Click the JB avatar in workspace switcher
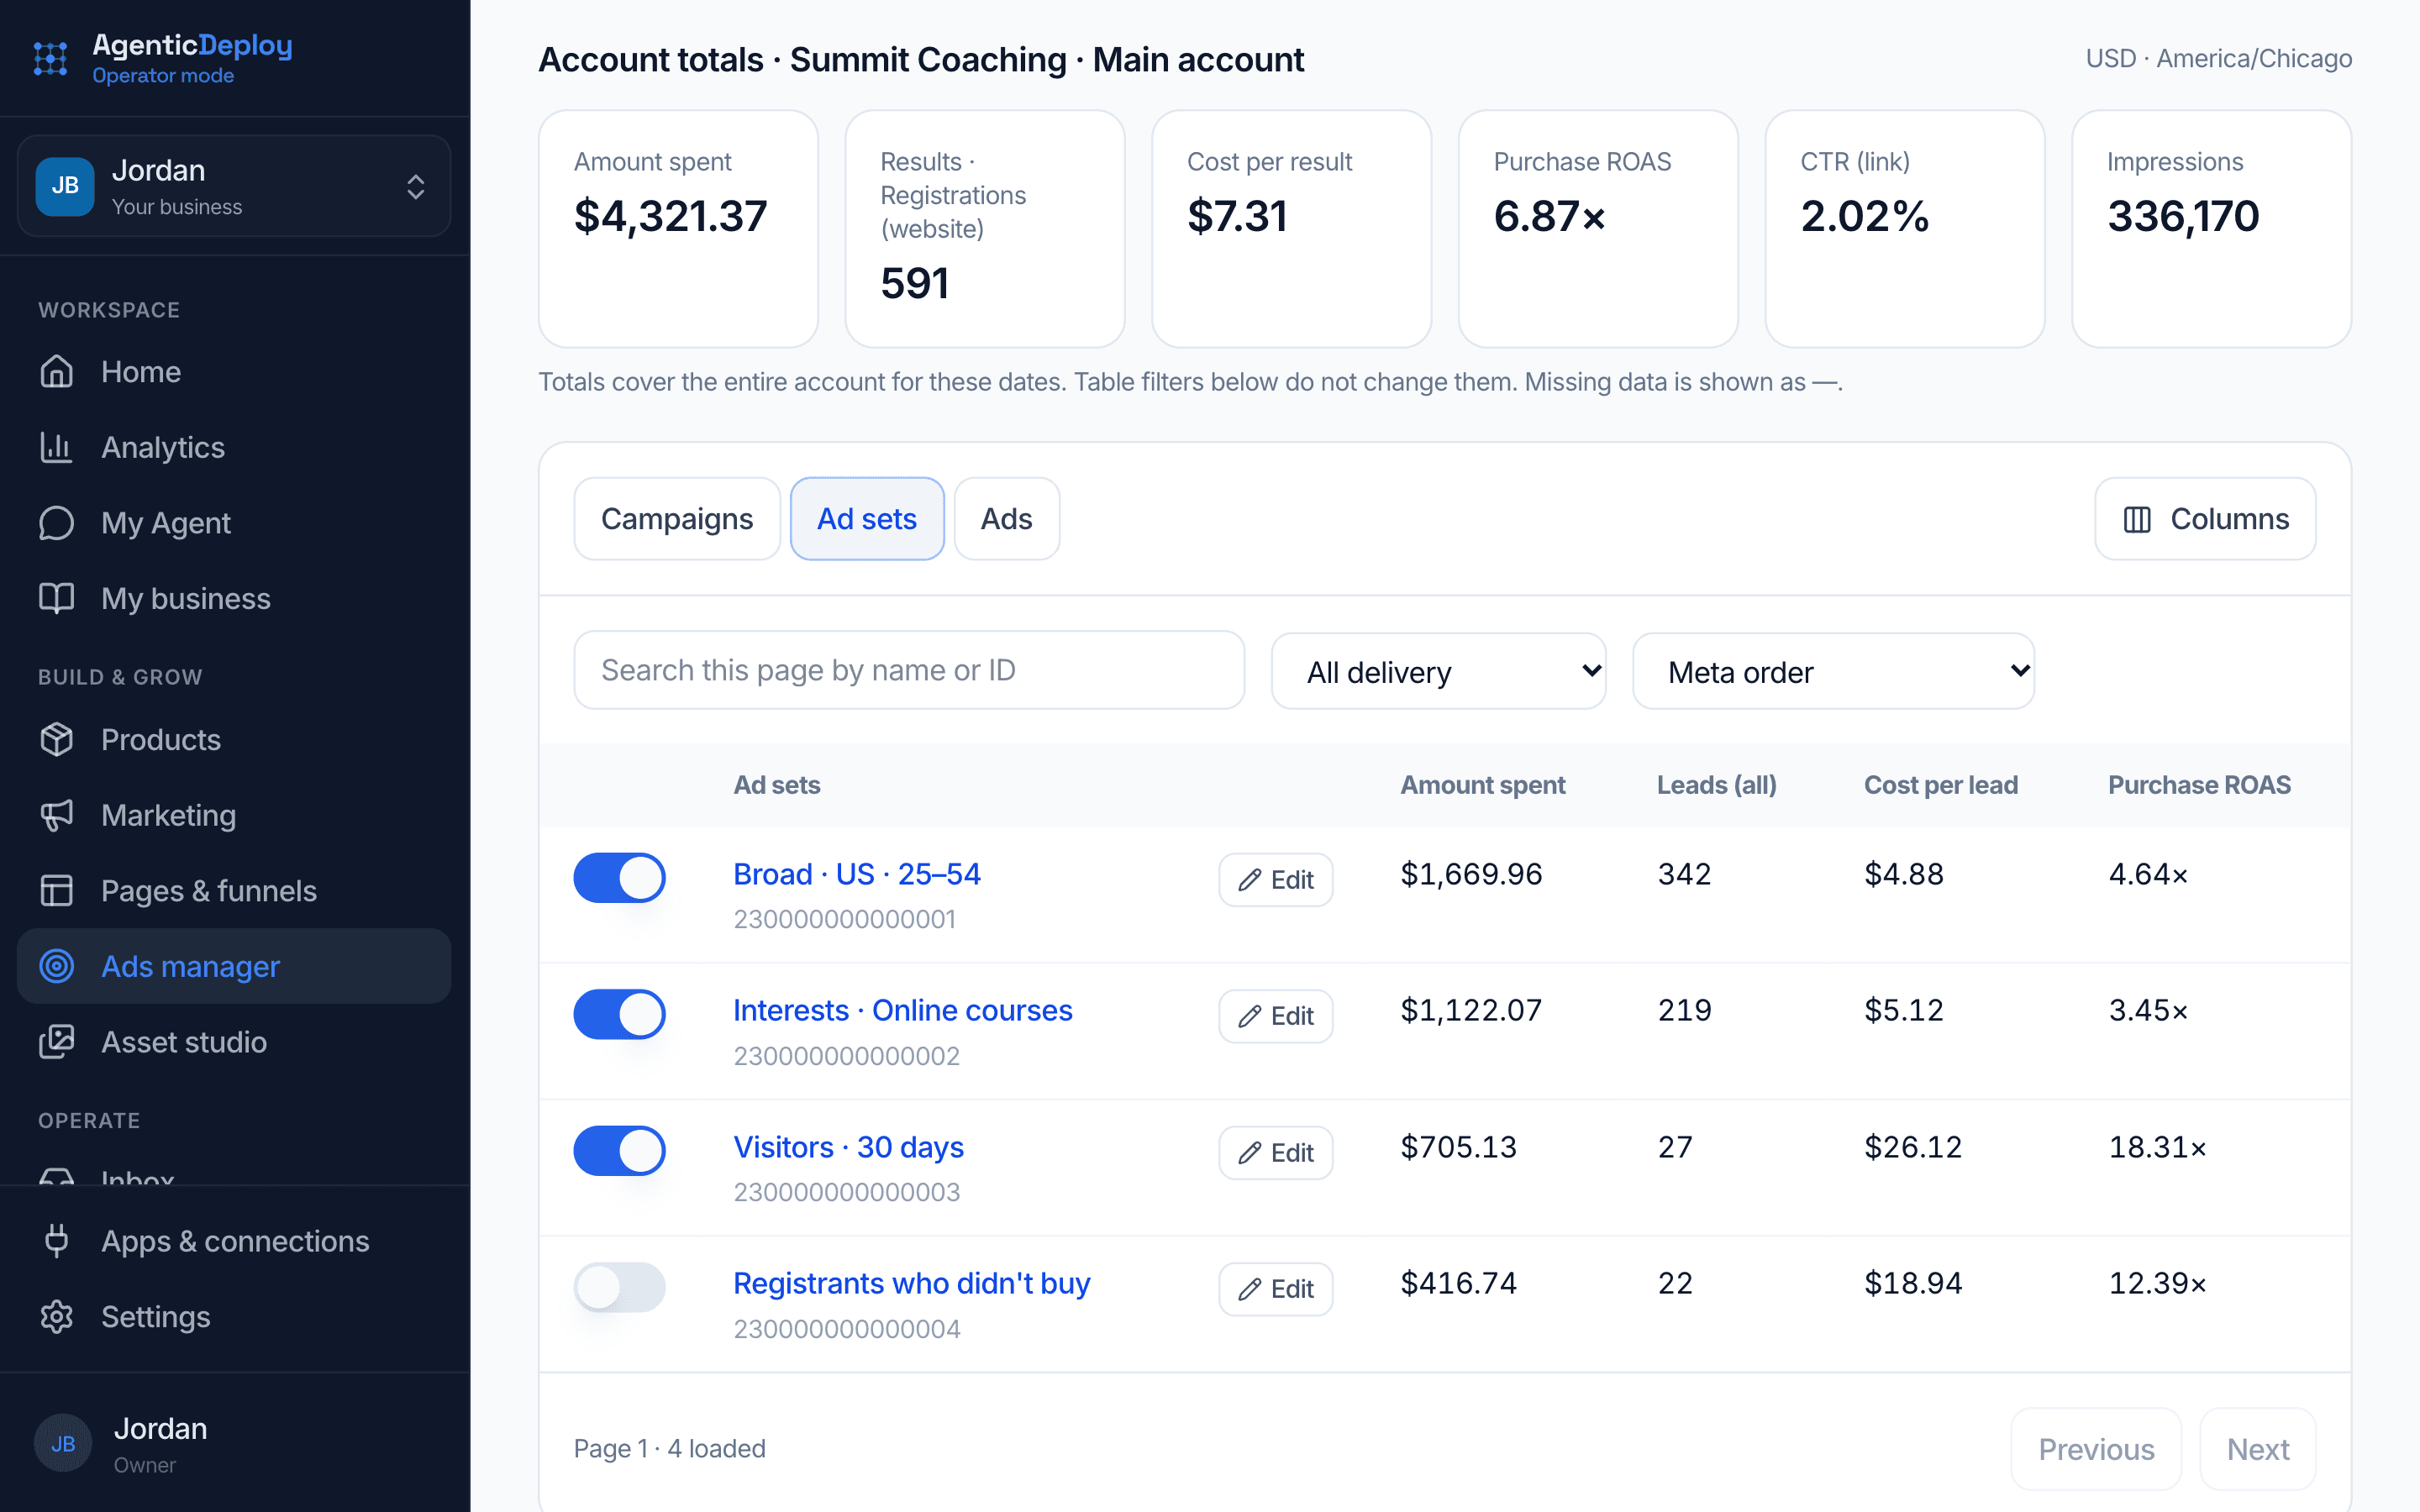This screenshot has height=1512, width=2420. 65,186
